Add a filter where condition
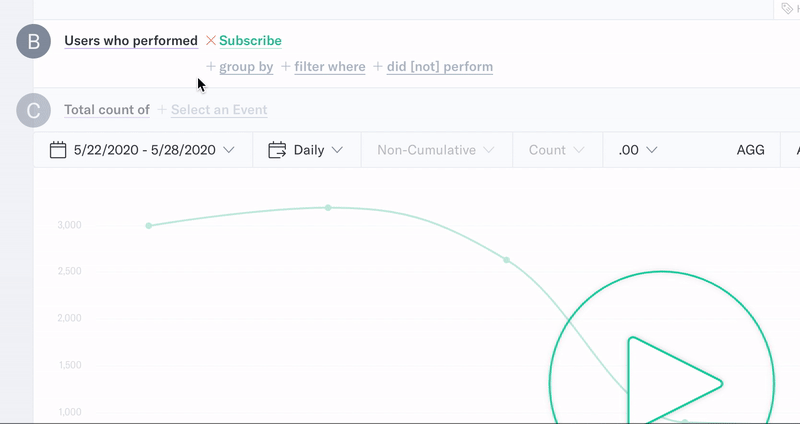 [x=330, y=67]
